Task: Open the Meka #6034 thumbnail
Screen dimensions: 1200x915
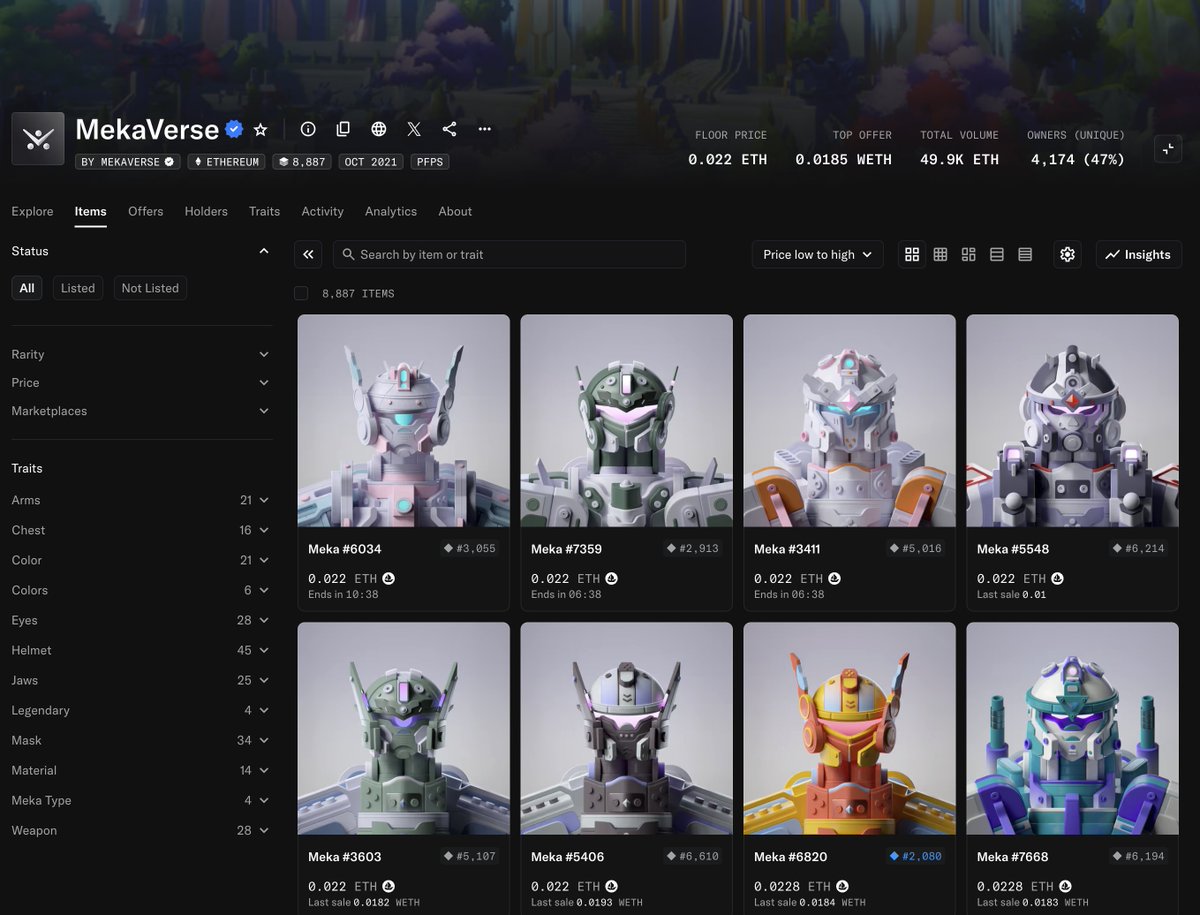Action: pyautogui.click(x=404, y=421)
